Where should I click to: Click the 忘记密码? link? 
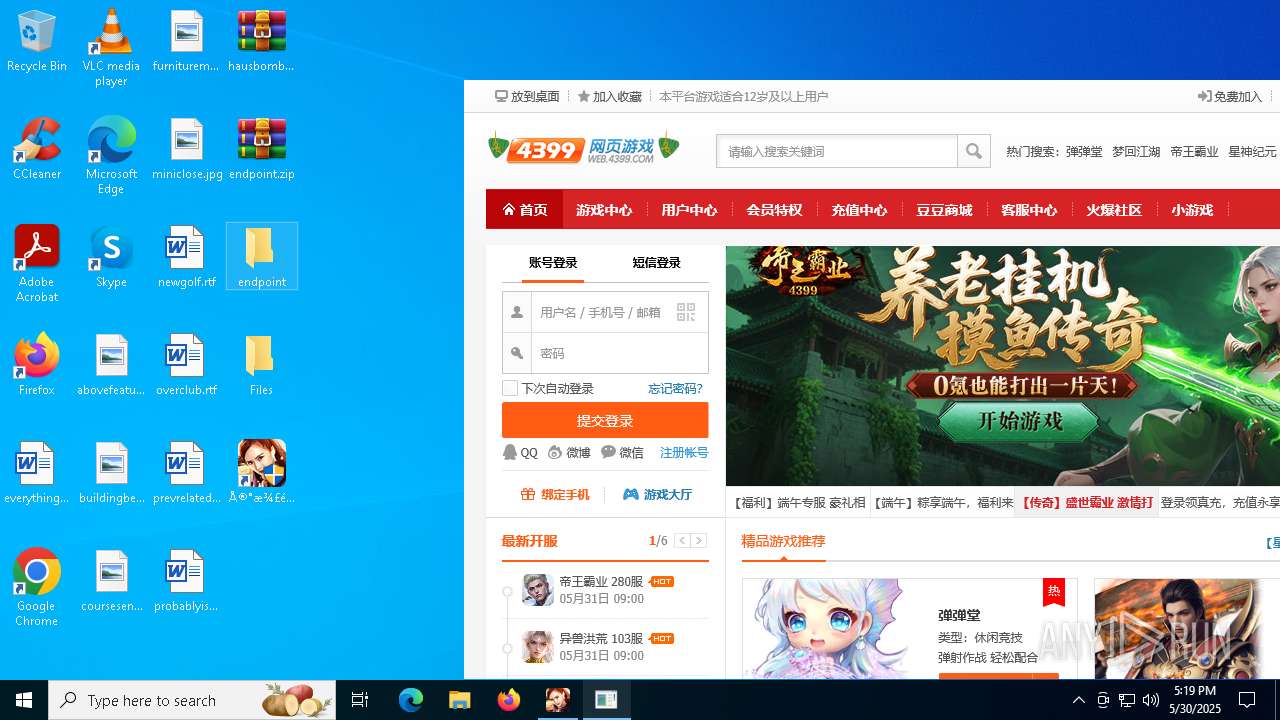[x=675, y=388]
